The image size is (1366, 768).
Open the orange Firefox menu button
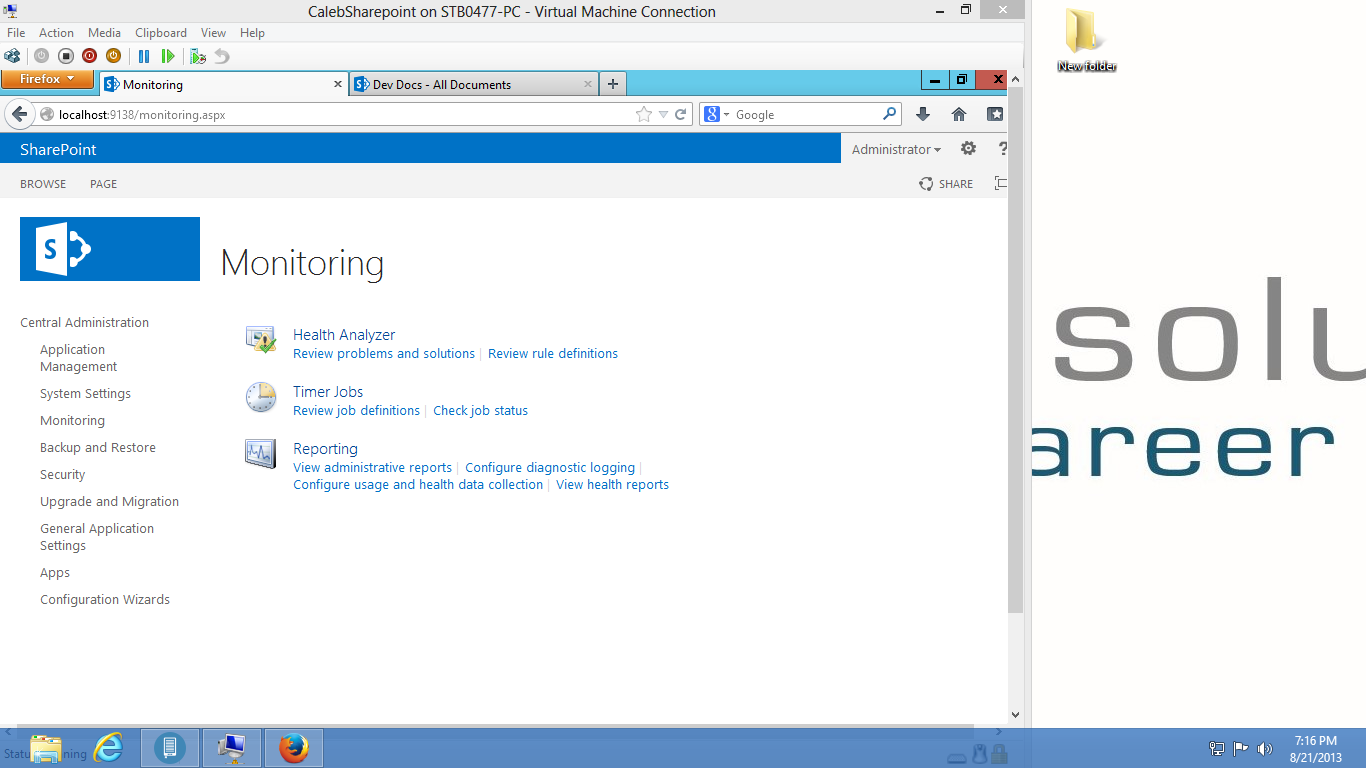(47, 79)
